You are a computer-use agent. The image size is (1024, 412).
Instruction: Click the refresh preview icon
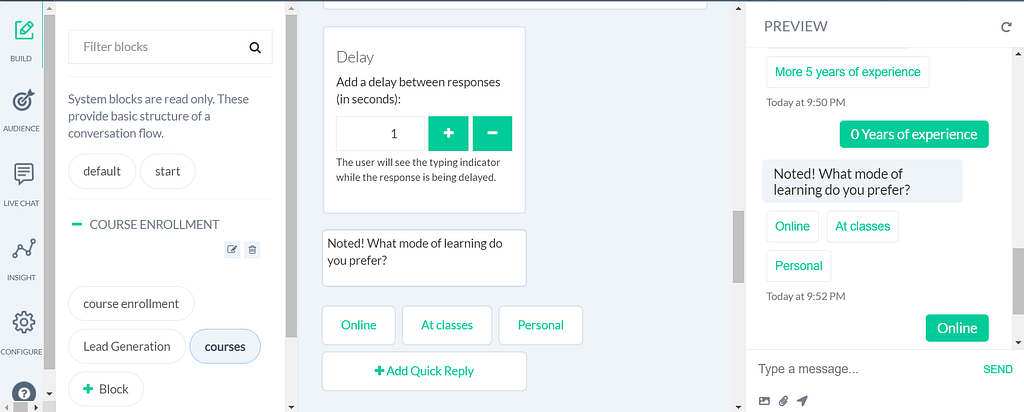1006,27
